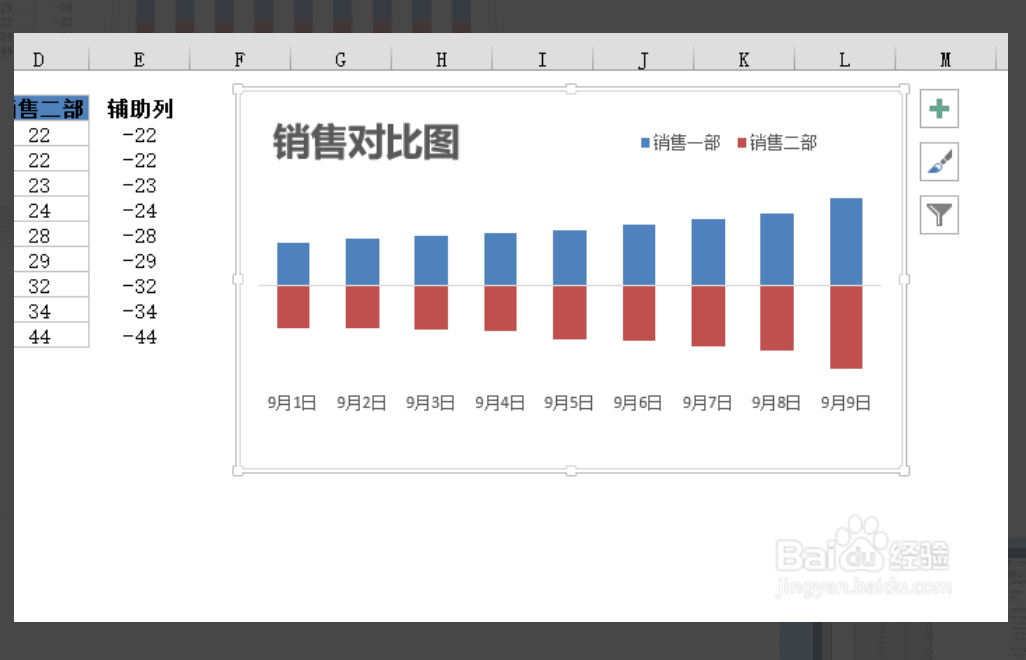Viewport: 1026px width, 660px height.
Task: Click the 9月5日 axis label
Action: pyautogui.click(x=567, y=402)
